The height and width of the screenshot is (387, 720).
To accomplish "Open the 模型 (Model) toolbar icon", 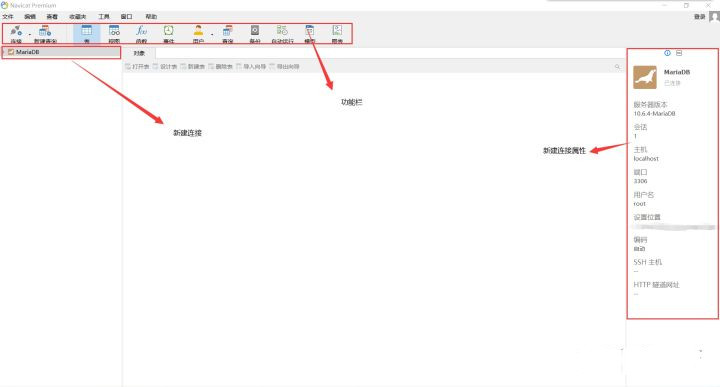I will 310,34.
